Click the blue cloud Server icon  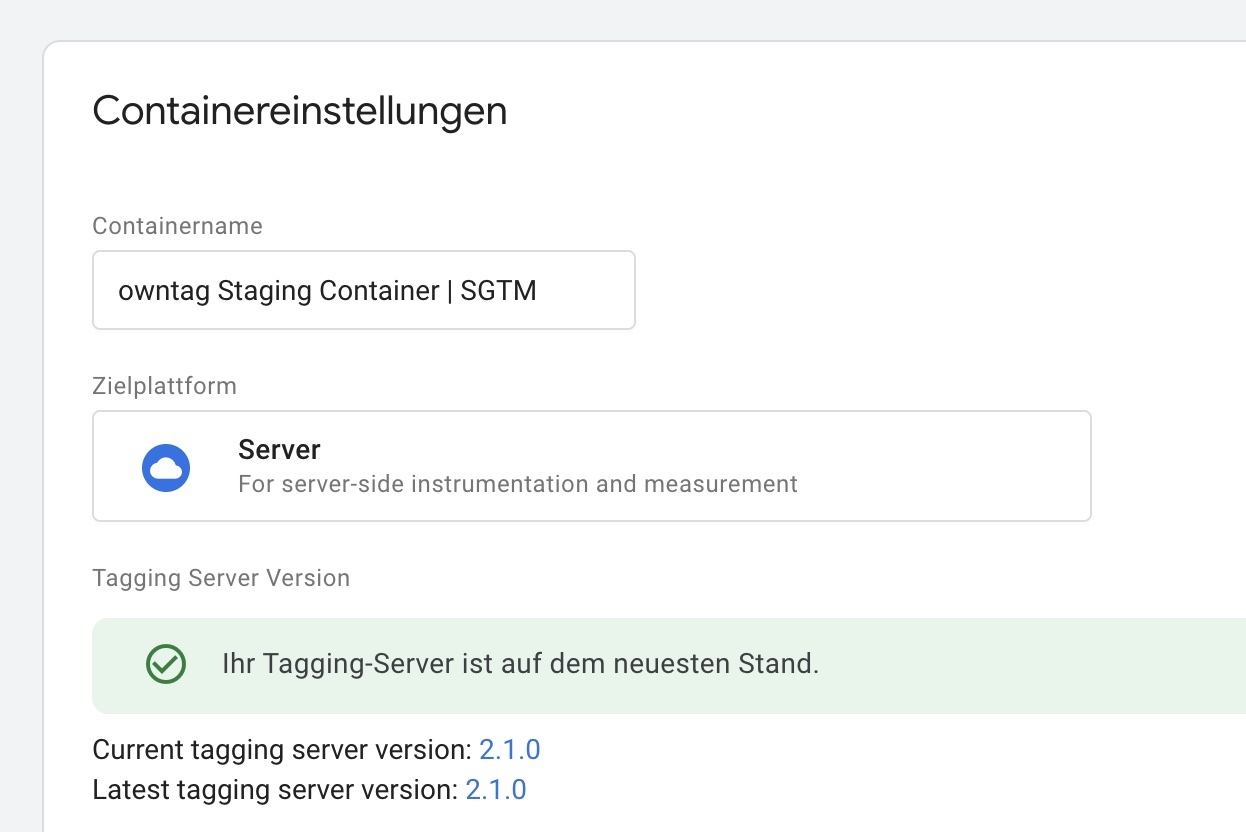click(166, 468)
